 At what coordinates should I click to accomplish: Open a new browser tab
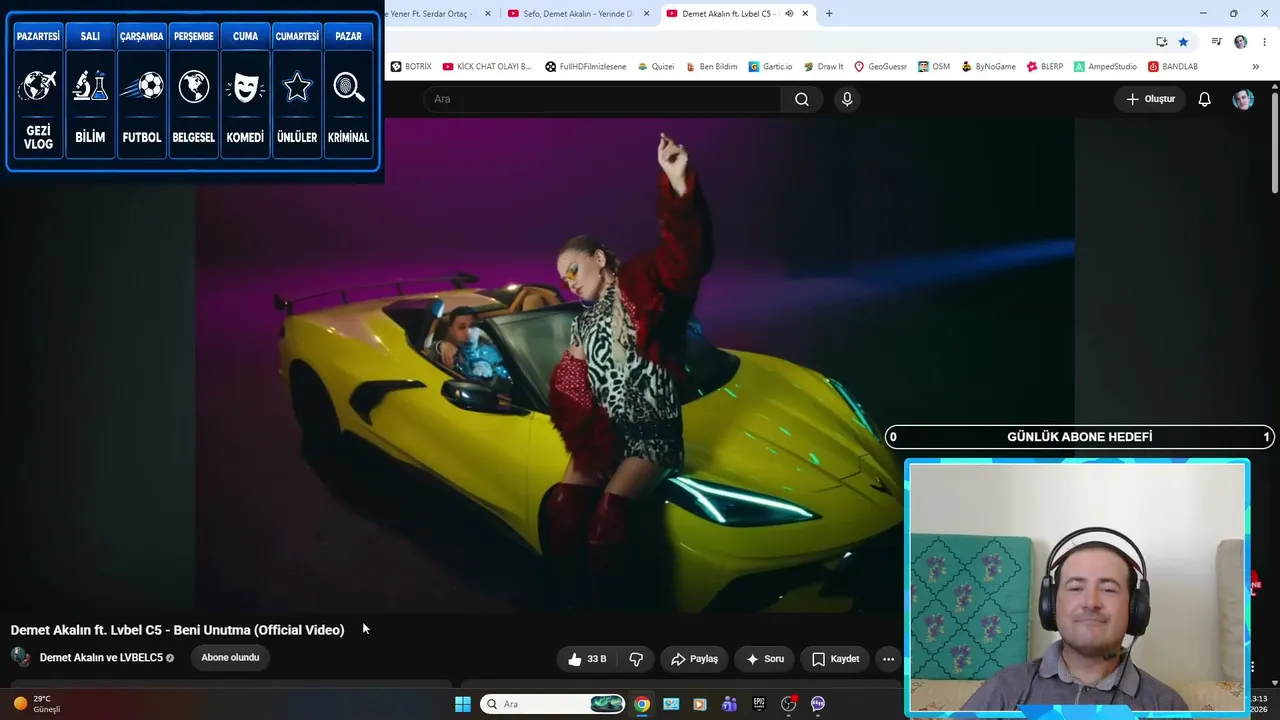[x=829, y=14]
